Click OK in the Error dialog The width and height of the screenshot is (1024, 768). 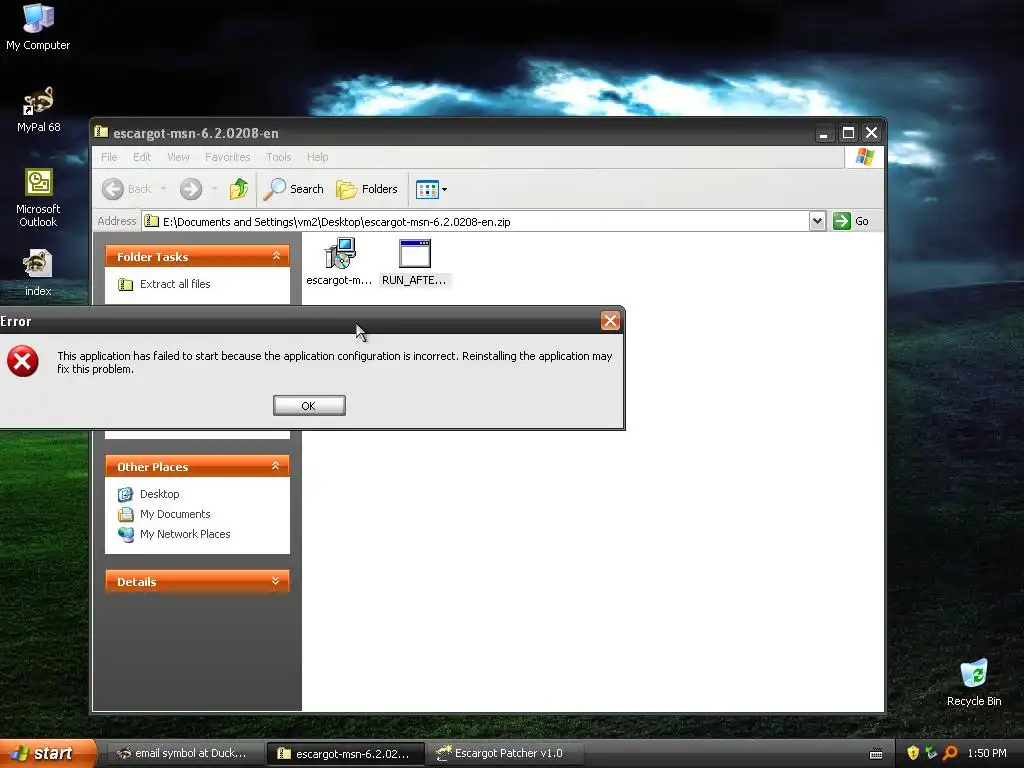pos(309,406)
